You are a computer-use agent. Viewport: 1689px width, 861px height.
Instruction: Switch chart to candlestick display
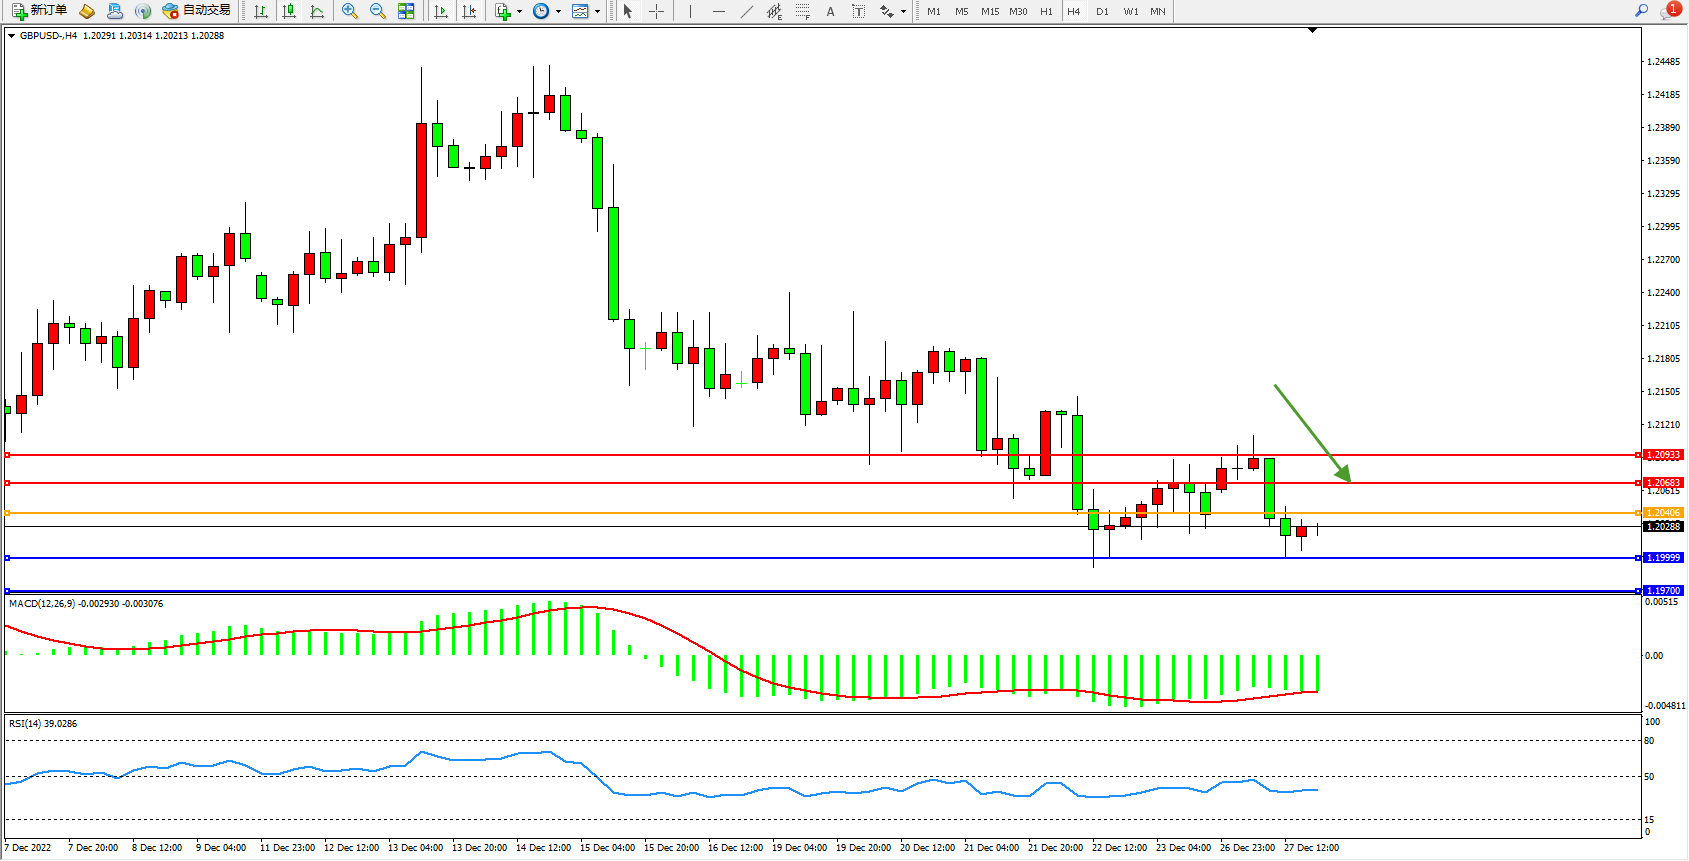pyautogui.click(x=289, y=11)
